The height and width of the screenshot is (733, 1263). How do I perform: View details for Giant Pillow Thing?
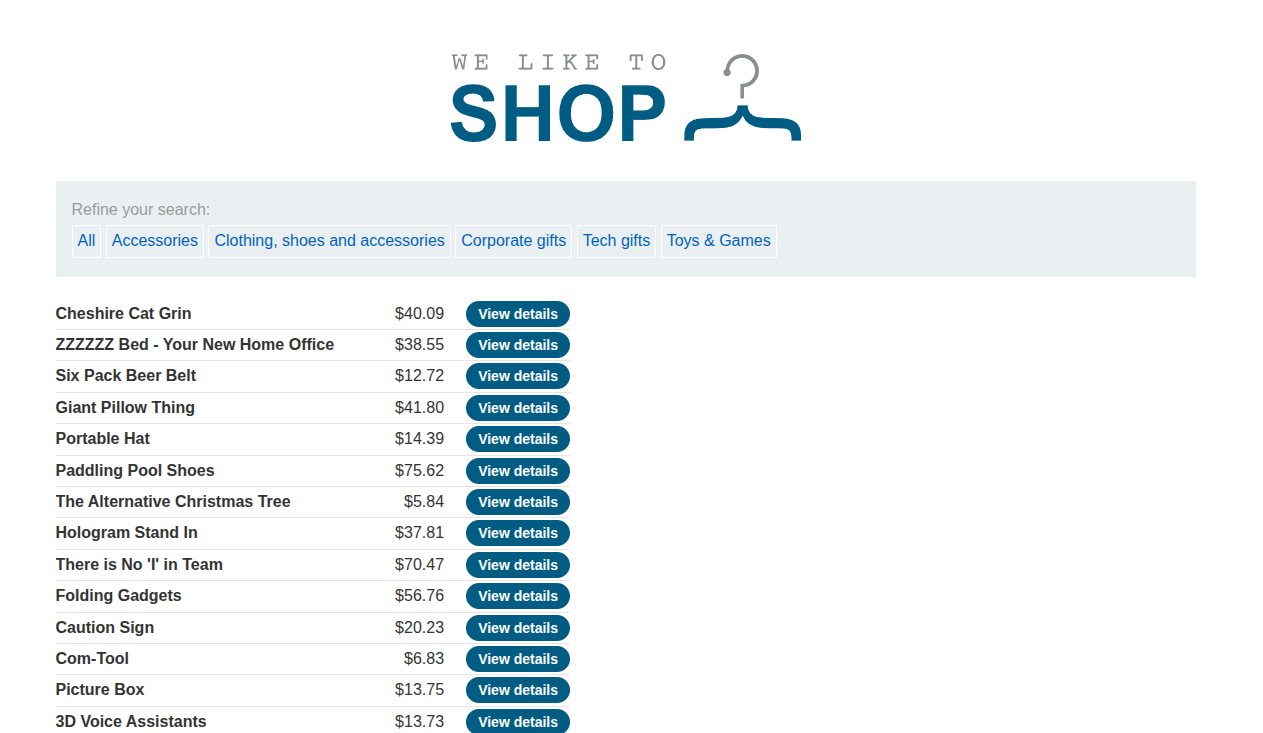(x=518, y=408)
